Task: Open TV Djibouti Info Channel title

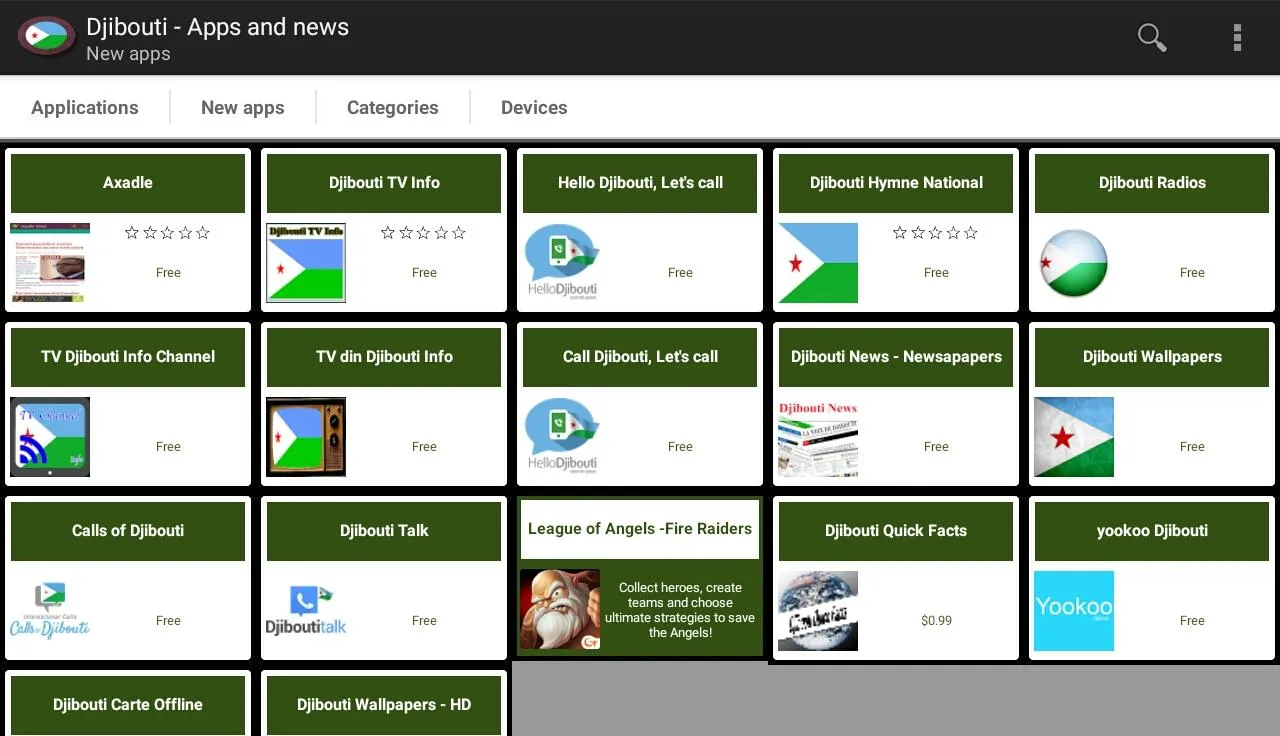Action: pyautogui.click(x=128, y=357)
